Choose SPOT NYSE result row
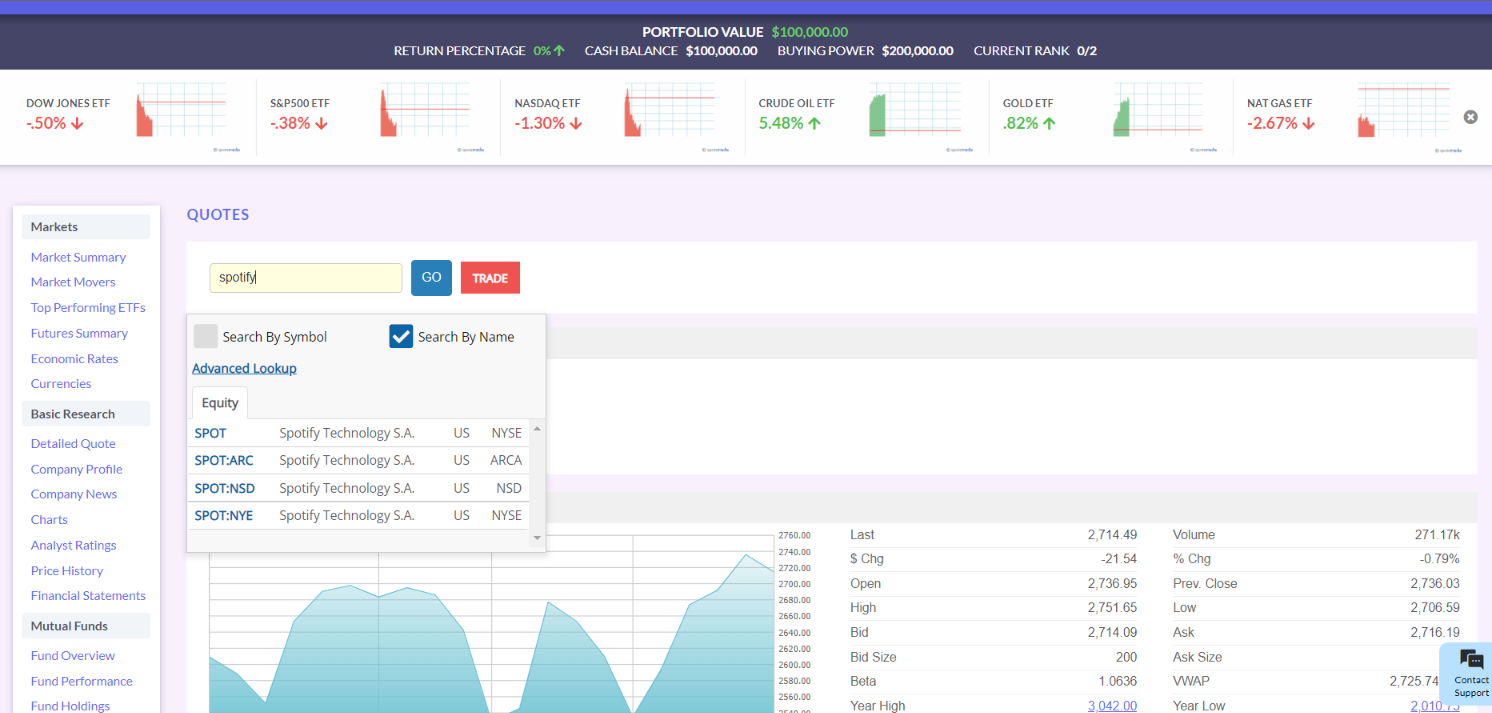Screen dimensions: 1492x713 (x=359, y=433)
